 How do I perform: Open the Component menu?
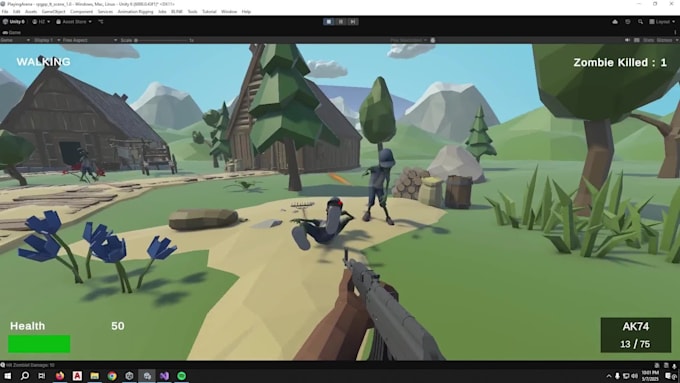click(81, 12)
